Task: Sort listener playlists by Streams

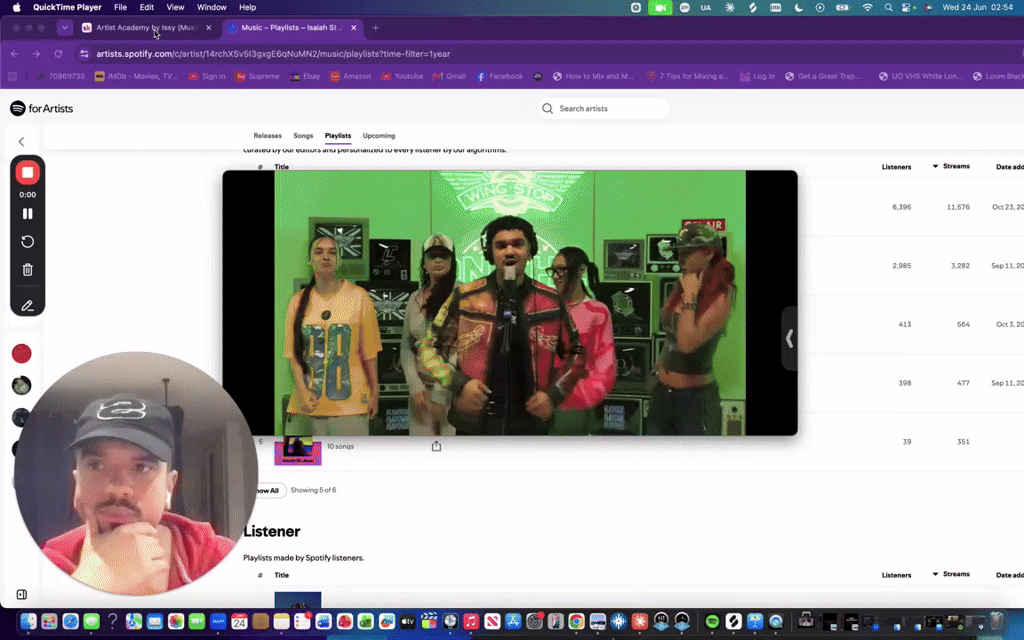Action: pos(951,574)
